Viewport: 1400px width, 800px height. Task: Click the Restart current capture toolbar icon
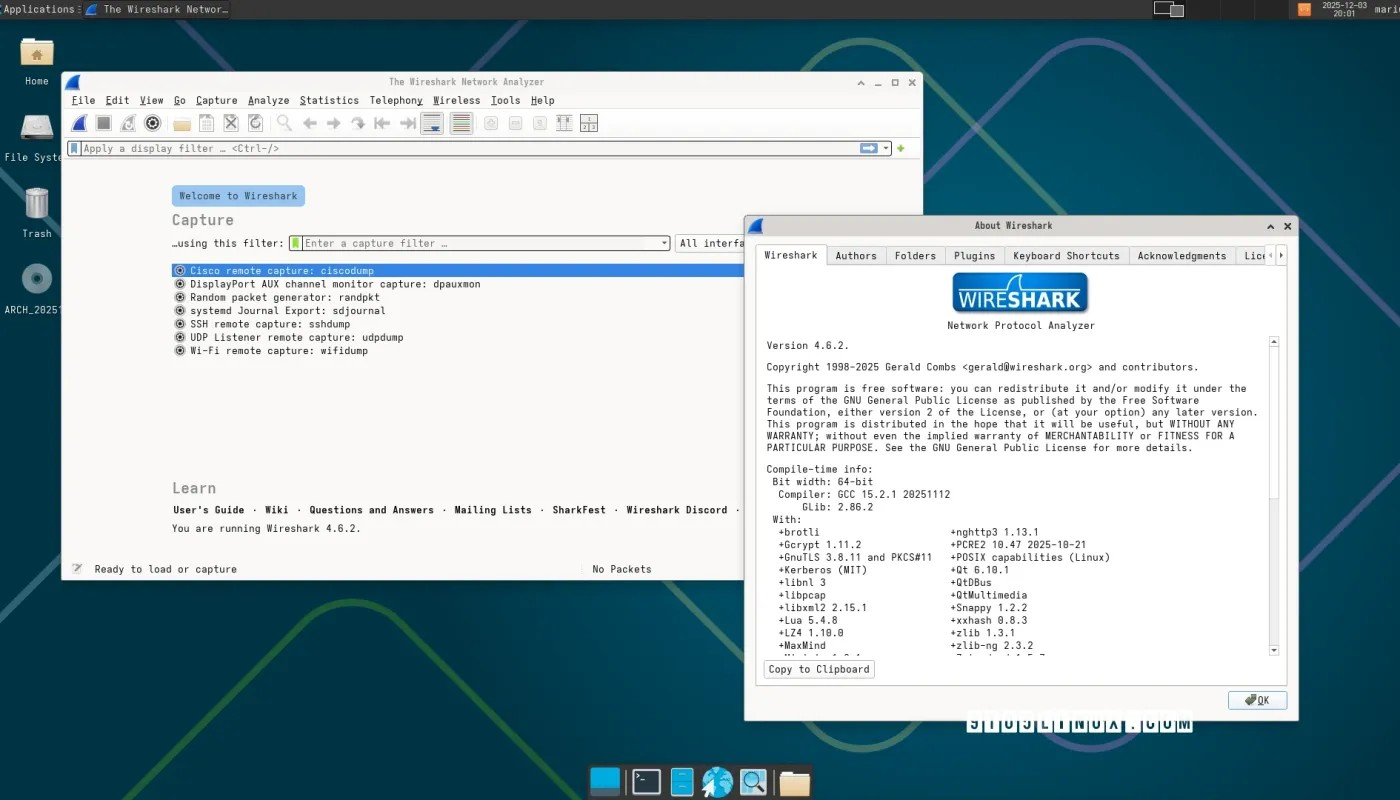pos(127,122)
